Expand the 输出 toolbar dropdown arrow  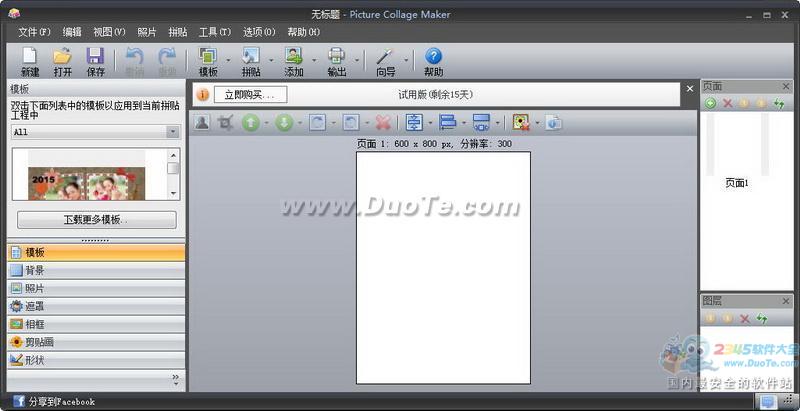(357, 60)
